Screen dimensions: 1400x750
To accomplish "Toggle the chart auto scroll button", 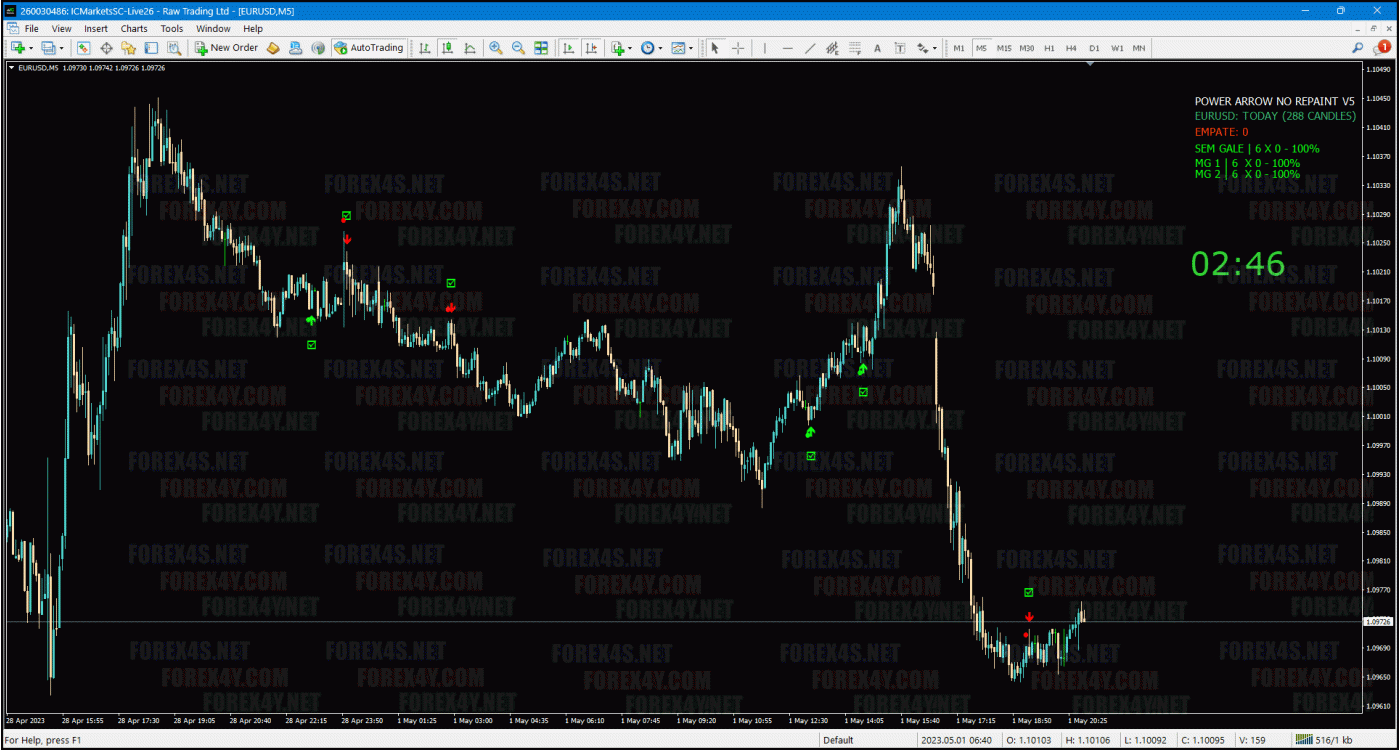I will point(569,48).
